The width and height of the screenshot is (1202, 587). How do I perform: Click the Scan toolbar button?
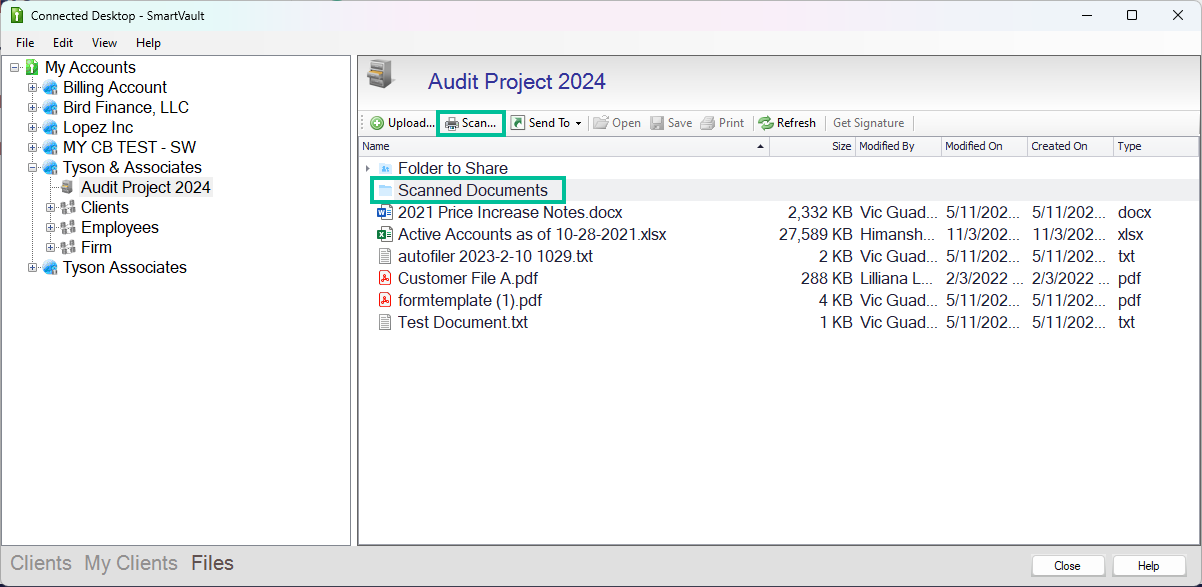tap(471, 123)
